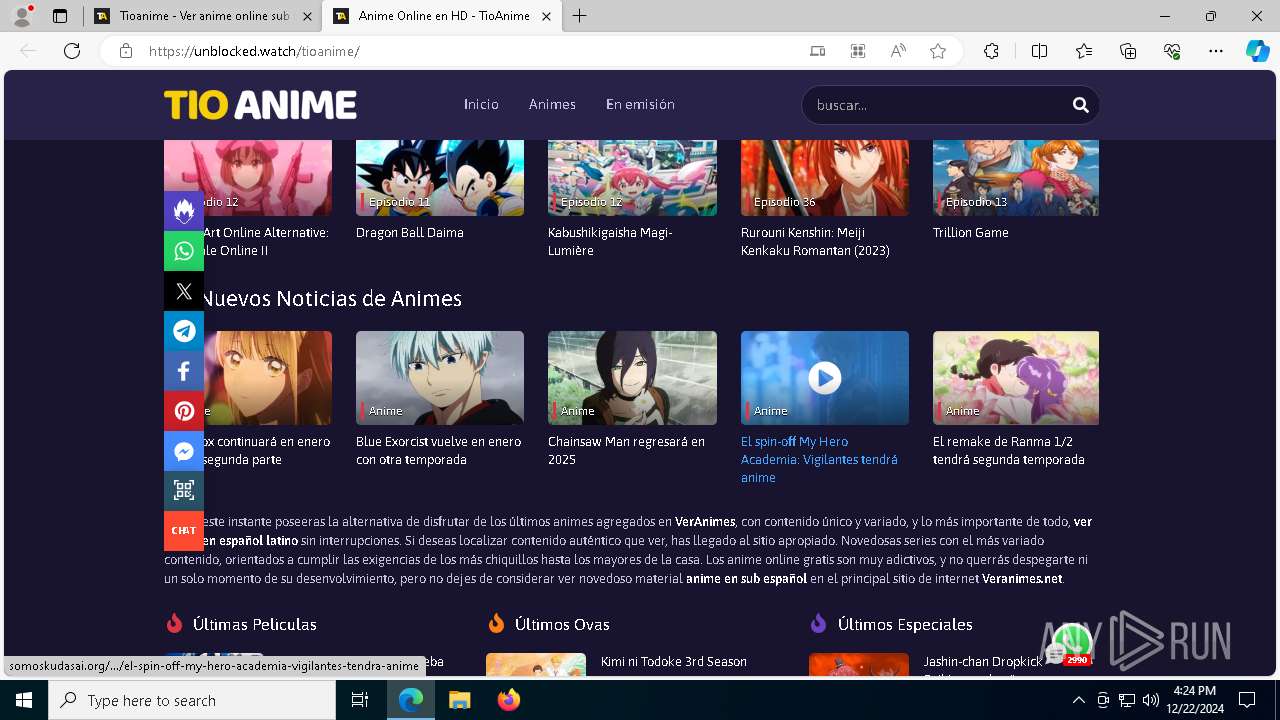The width and height of the screenshot is (1280, 720).
Task: Open Browser essentials heart icon
Action: pos(1172,51)
